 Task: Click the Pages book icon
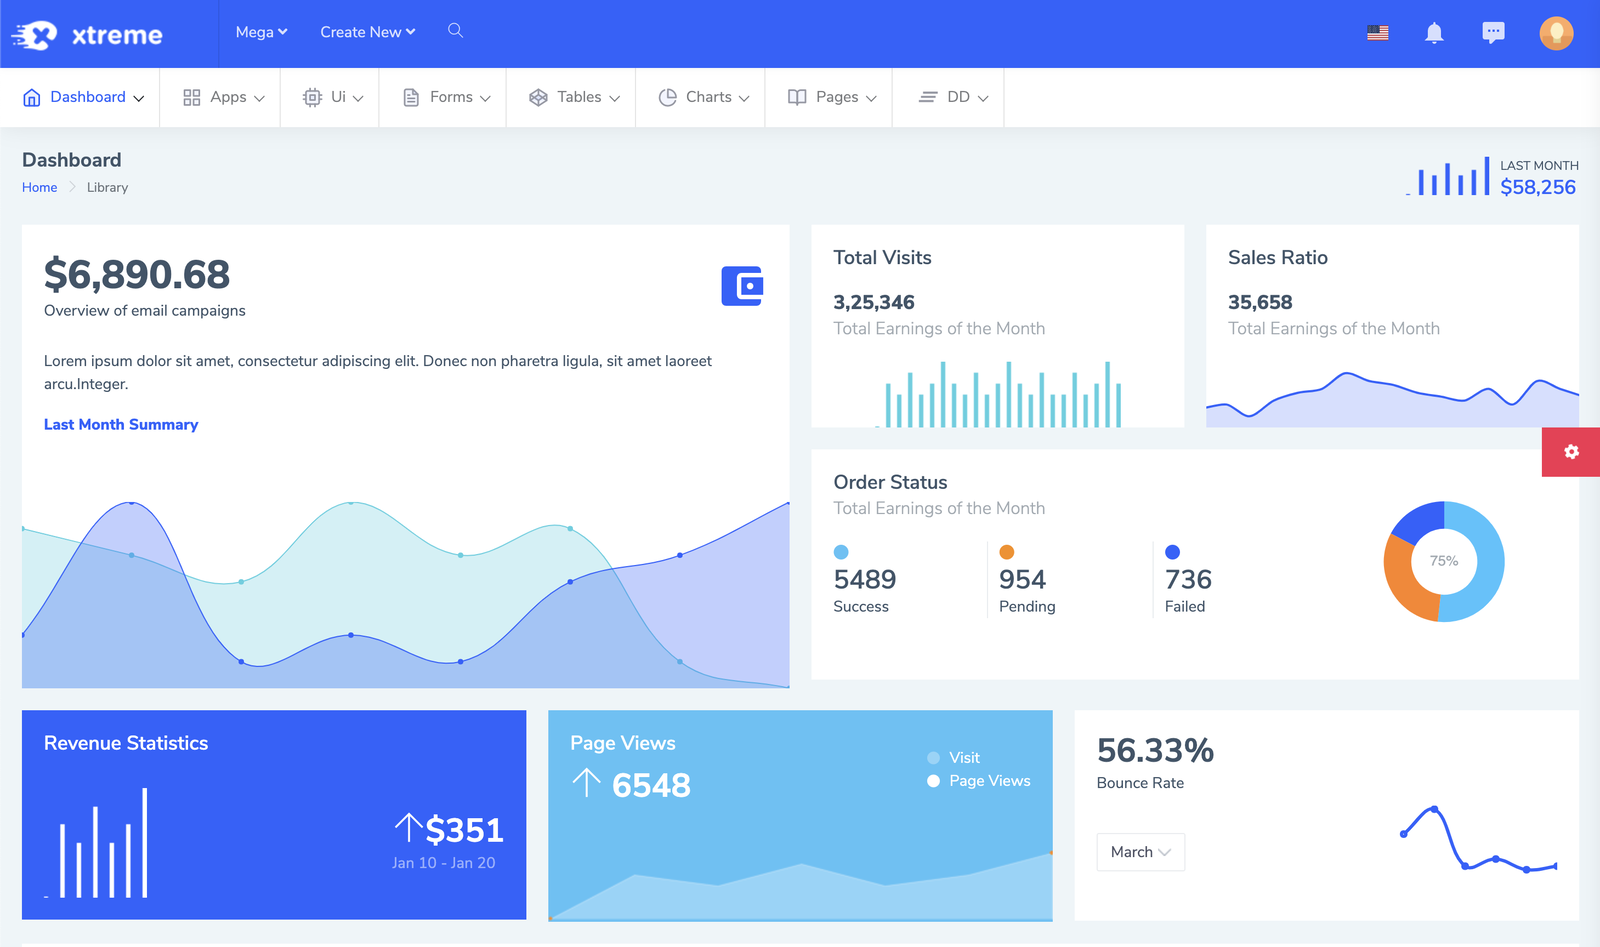coord(797,97)
